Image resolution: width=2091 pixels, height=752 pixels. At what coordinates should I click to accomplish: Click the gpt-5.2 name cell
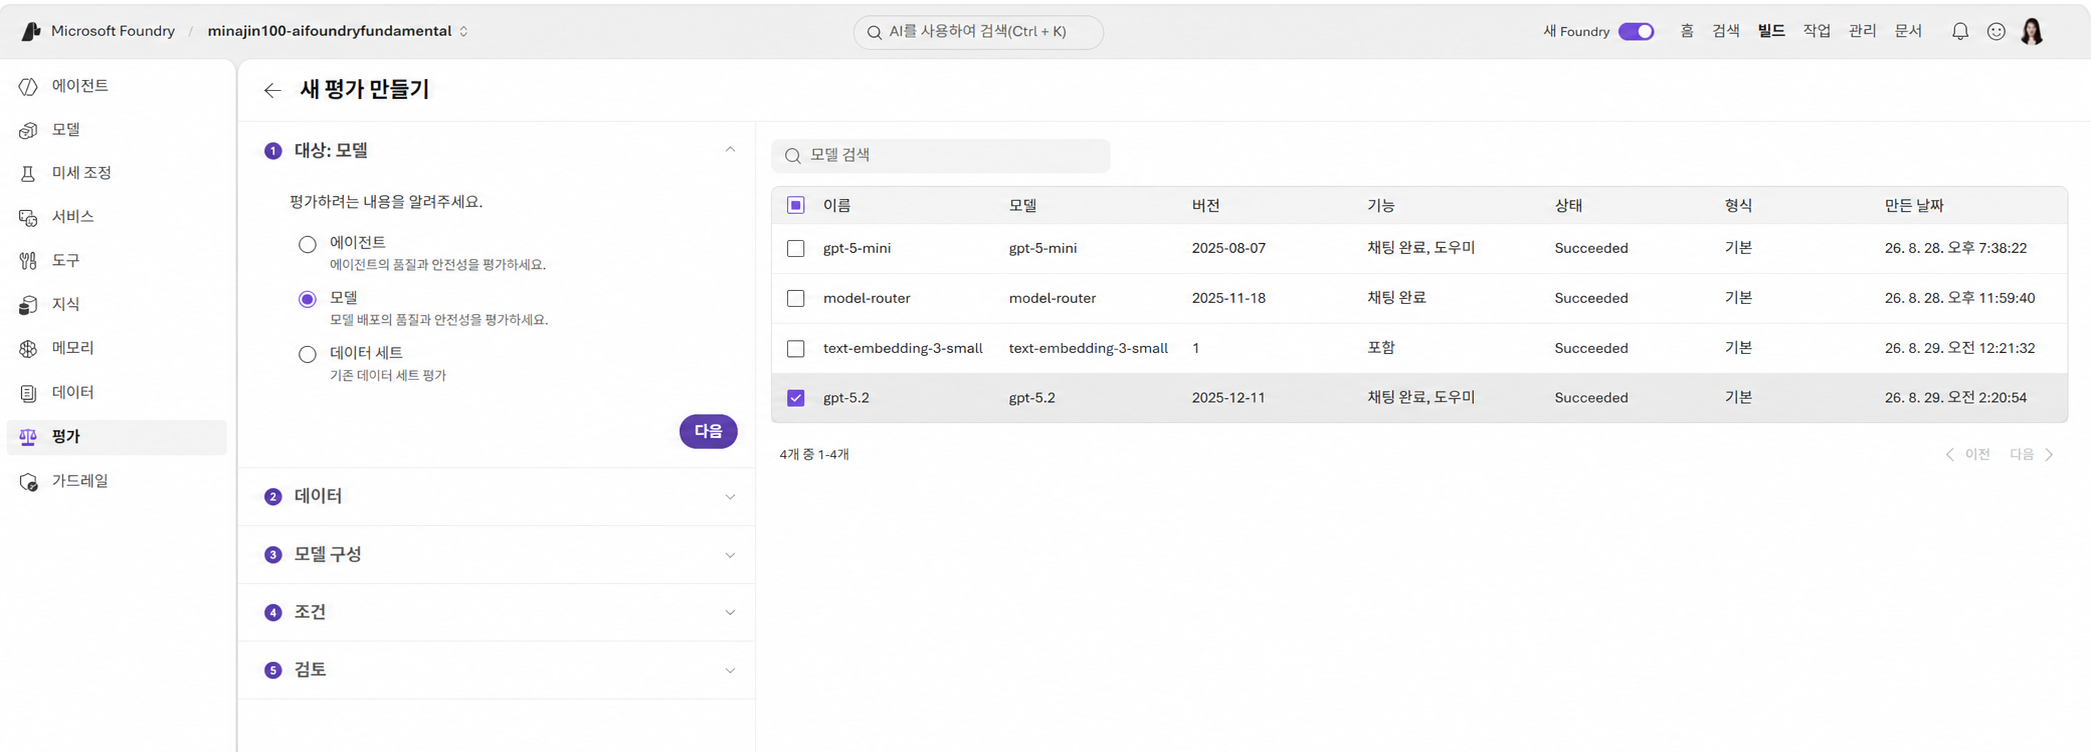846,398
